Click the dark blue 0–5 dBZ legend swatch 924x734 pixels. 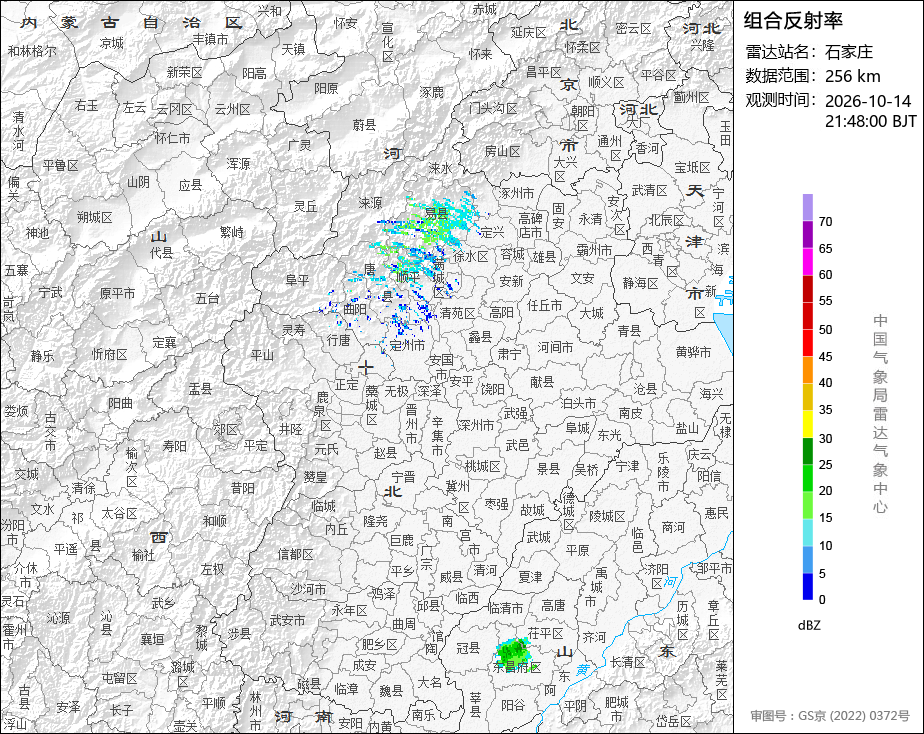pos(807,586)
